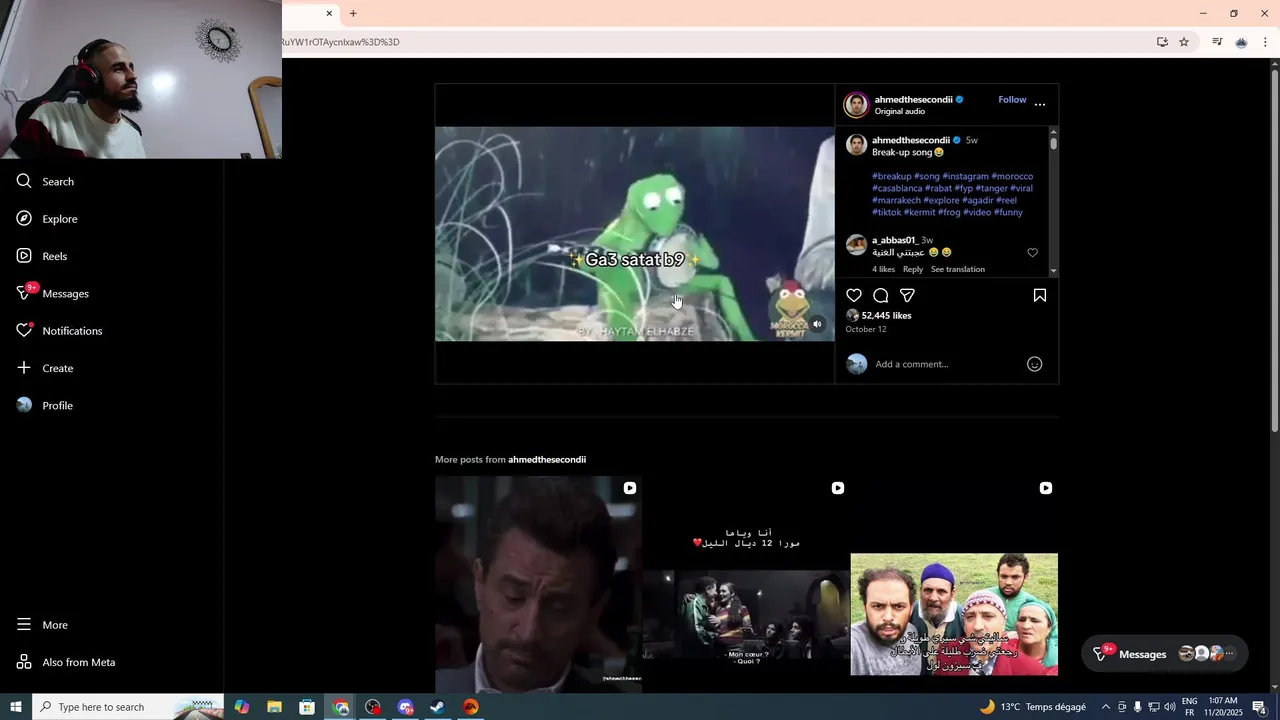Viewport: 1280px width, 720px height.
Task: Close the current browser tab
Action: point(328,13)
